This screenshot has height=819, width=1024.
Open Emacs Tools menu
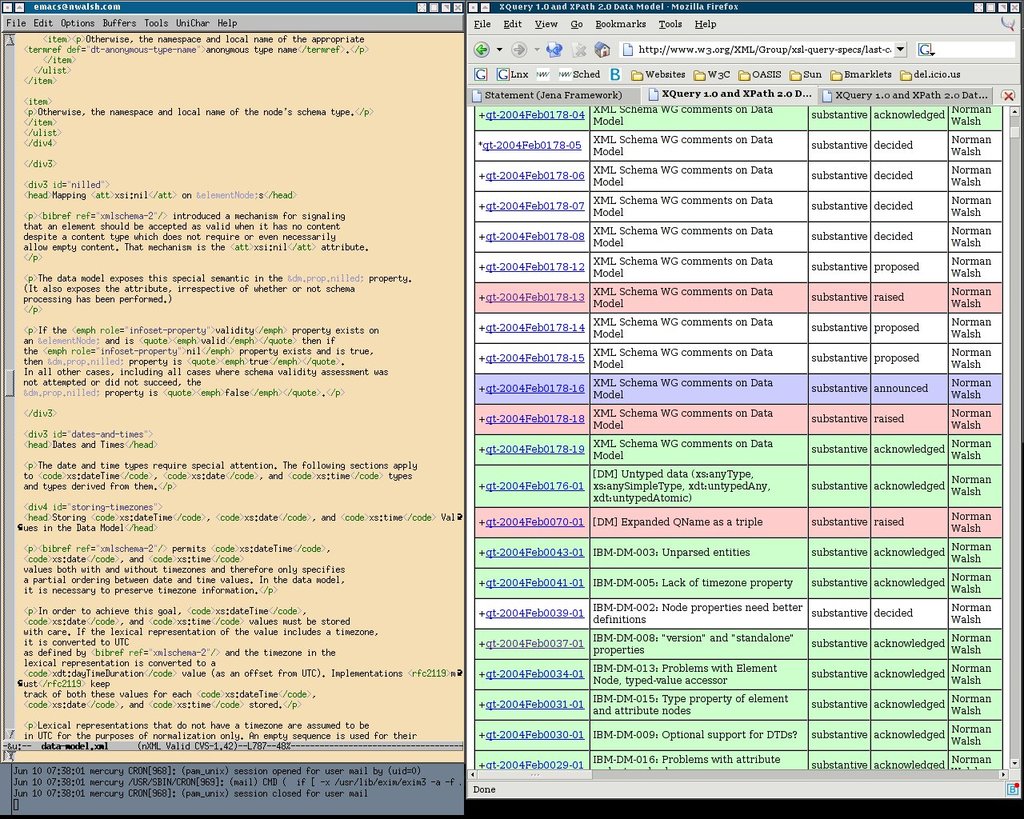[x=156, y=23]
